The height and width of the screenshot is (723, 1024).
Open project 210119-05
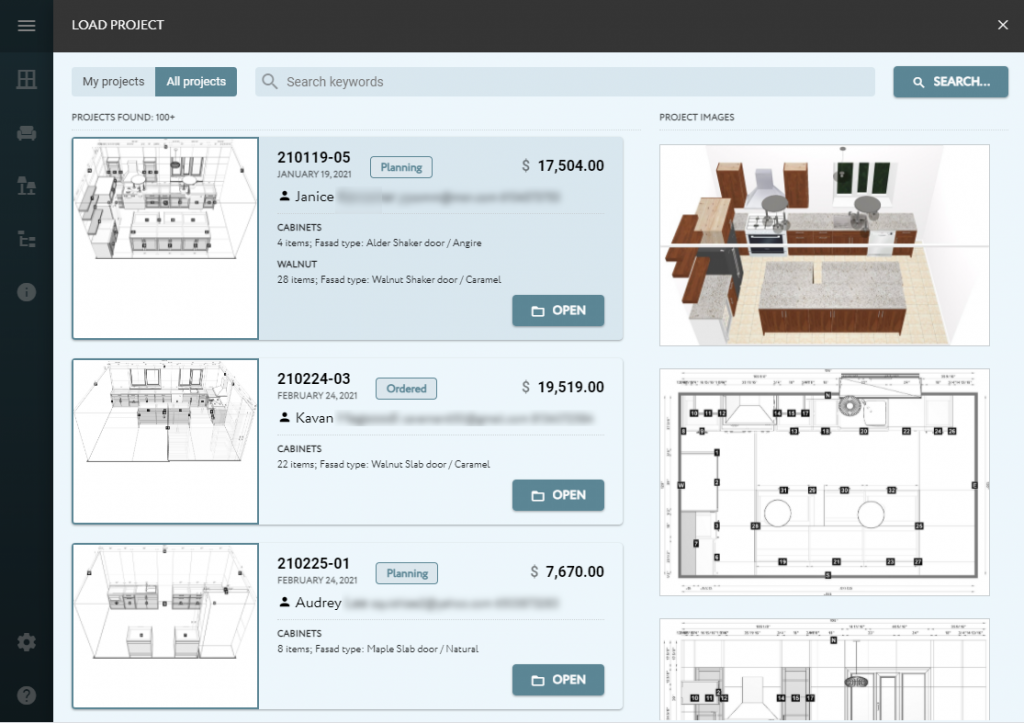point(558,311)
